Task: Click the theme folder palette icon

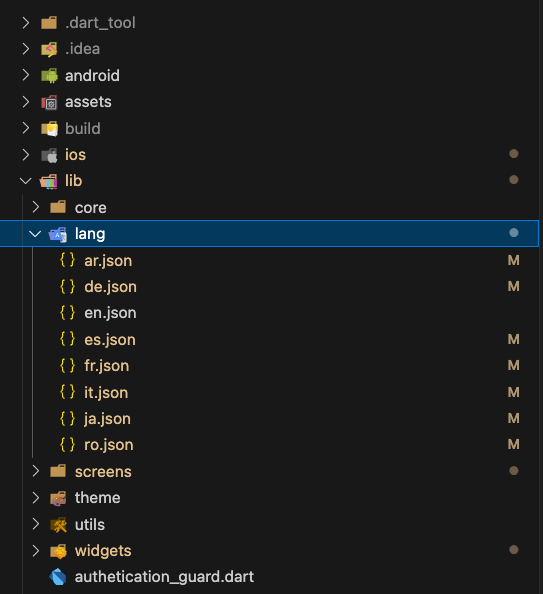Action: click(x=58, y=498)
